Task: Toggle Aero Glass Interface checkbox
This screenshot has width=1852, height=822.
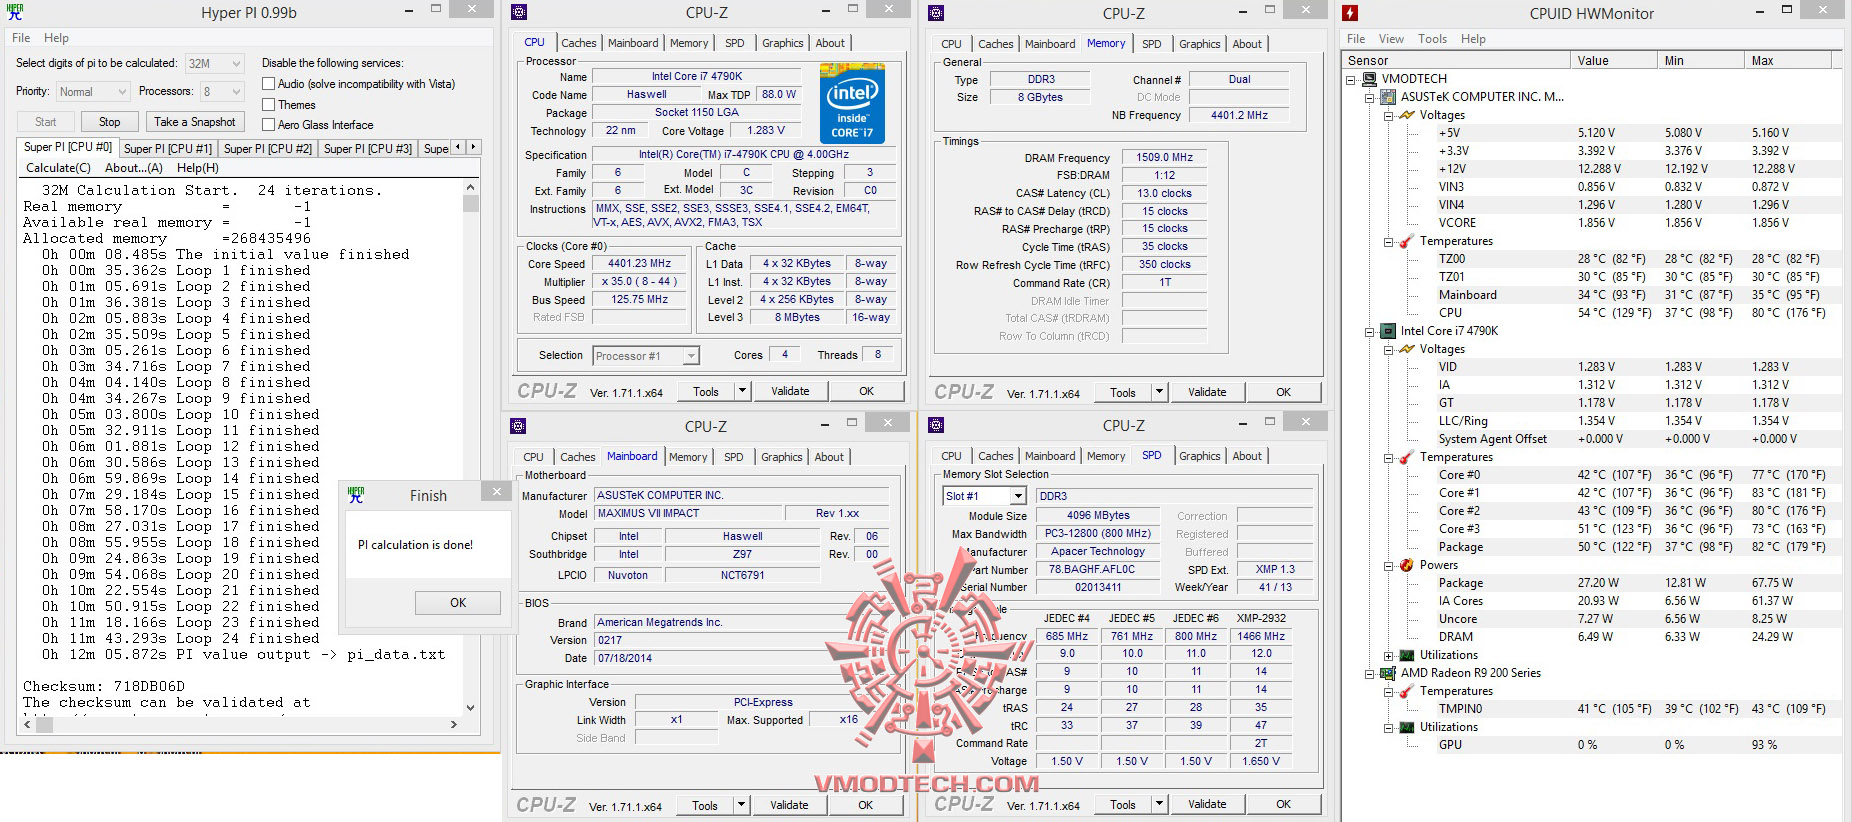Action: 268,124
